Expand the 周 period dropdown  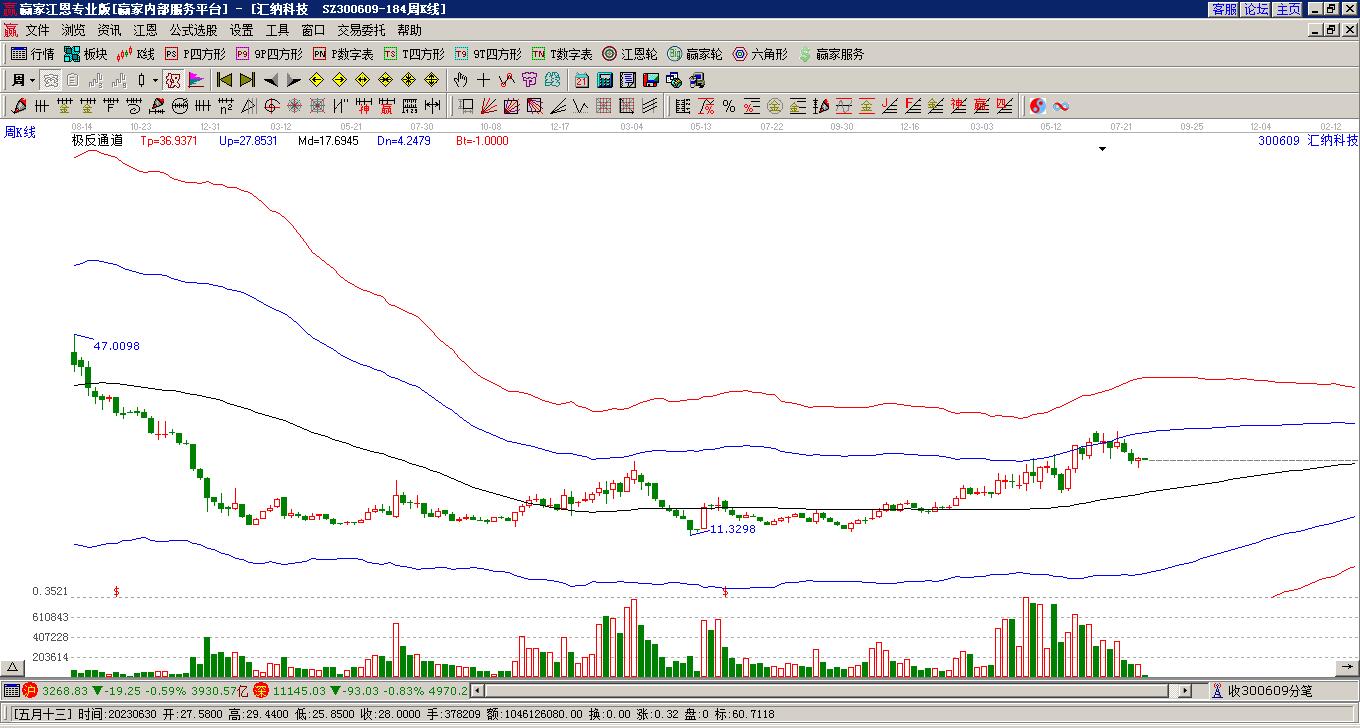[32, 80]
